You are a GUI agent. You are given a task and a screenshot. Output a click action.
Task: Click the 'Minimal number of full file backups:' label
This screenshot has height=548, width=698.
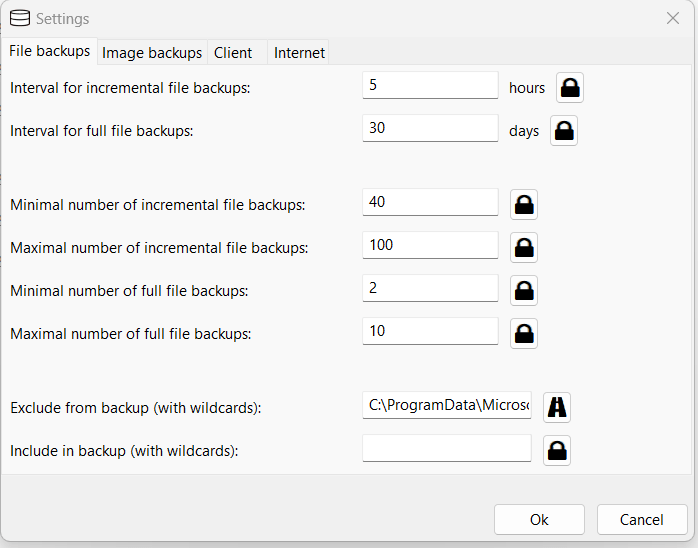129,291
